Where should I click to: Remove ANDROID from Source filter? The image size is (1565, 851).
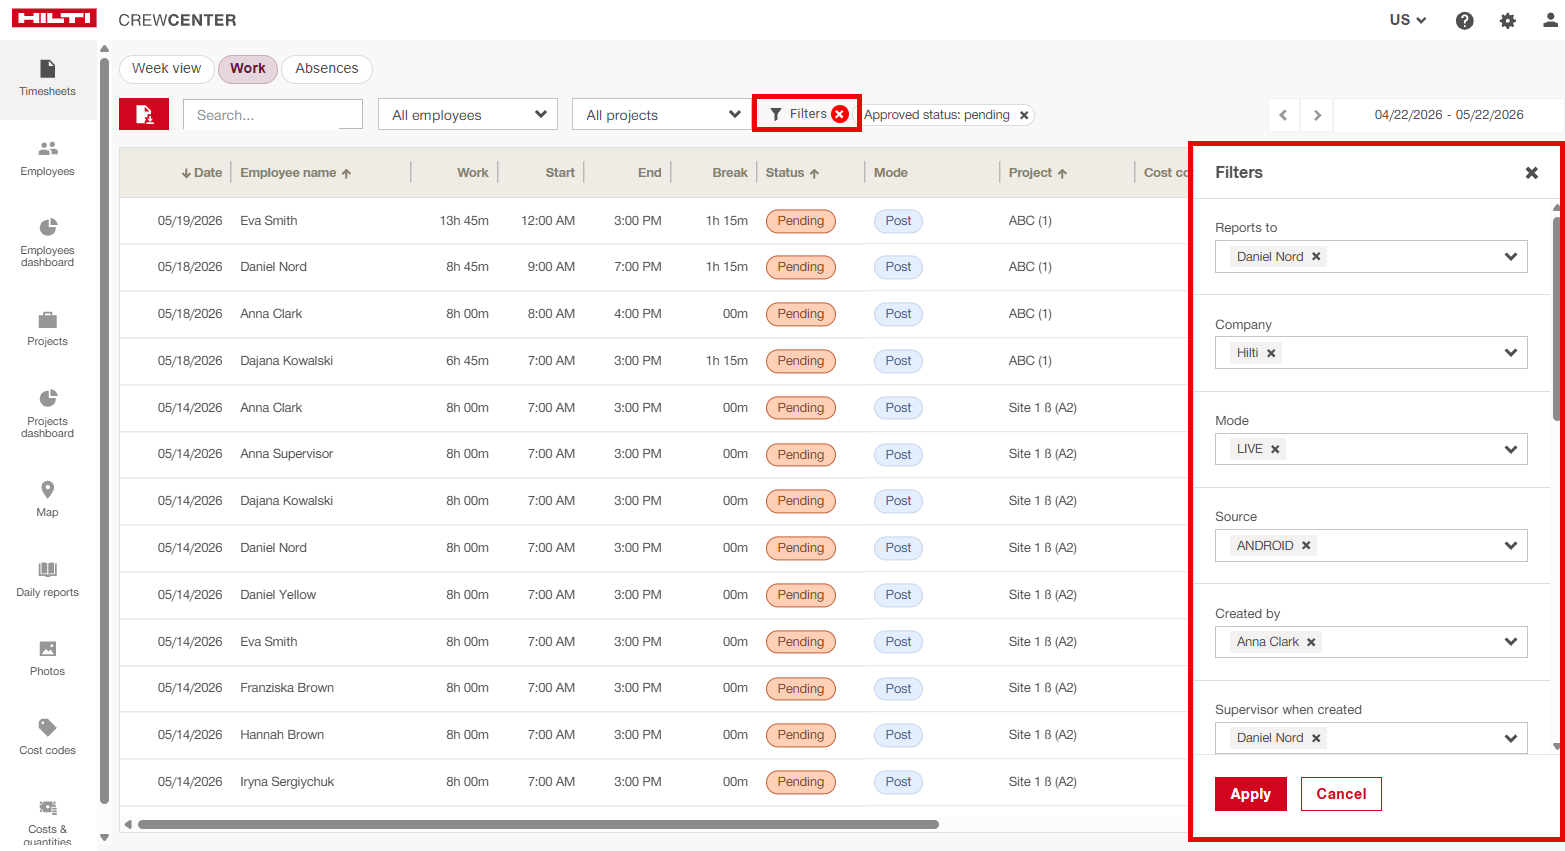pos(1306,546)
